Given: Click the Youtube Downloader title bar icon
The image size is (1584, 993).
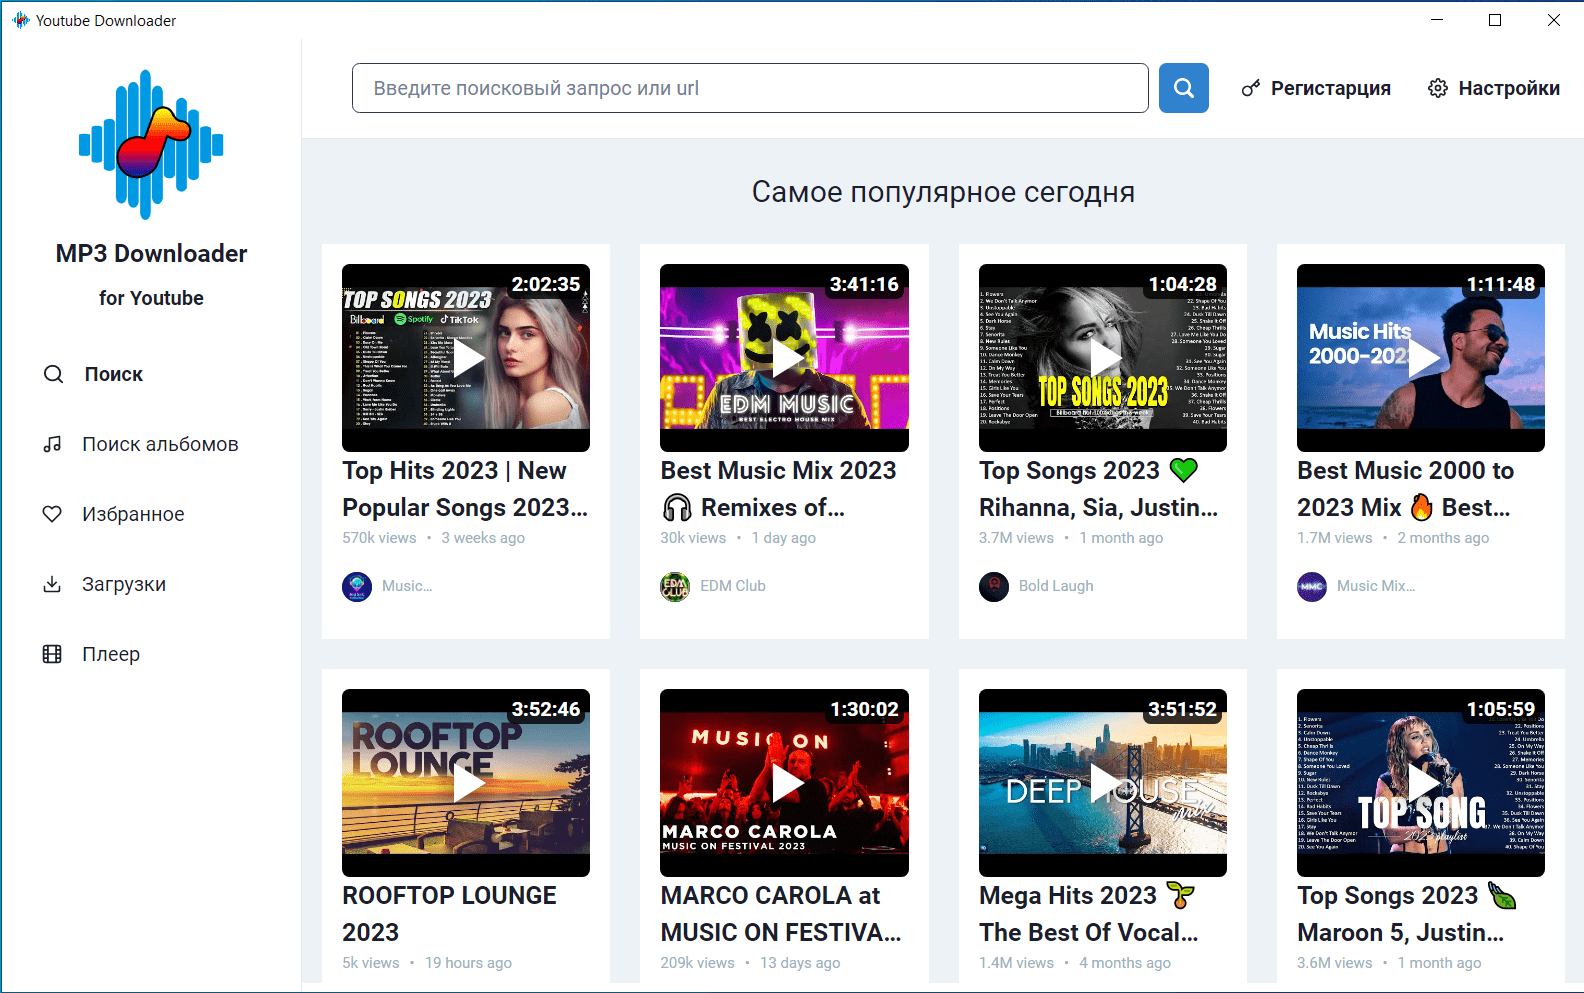Looking at the screenshot, I should point(20,20).
